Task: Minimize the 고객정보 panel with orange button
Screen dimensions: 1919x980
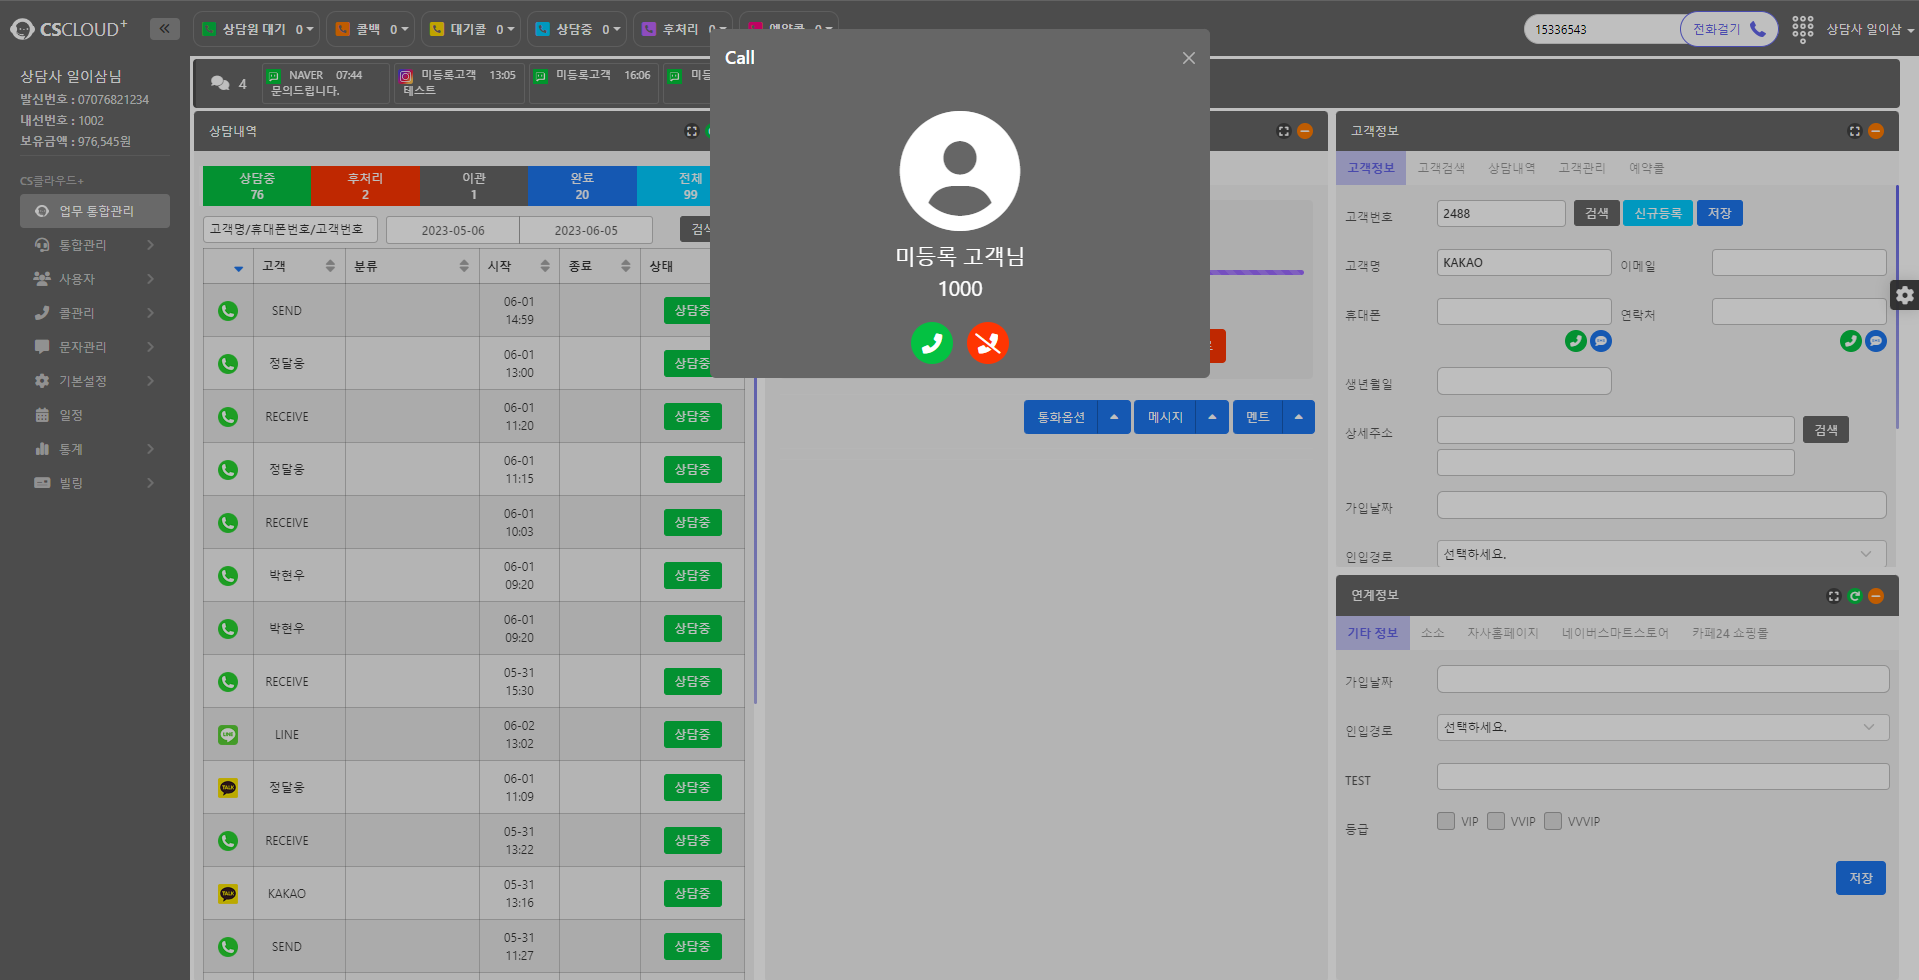Action: point(1876,131)
